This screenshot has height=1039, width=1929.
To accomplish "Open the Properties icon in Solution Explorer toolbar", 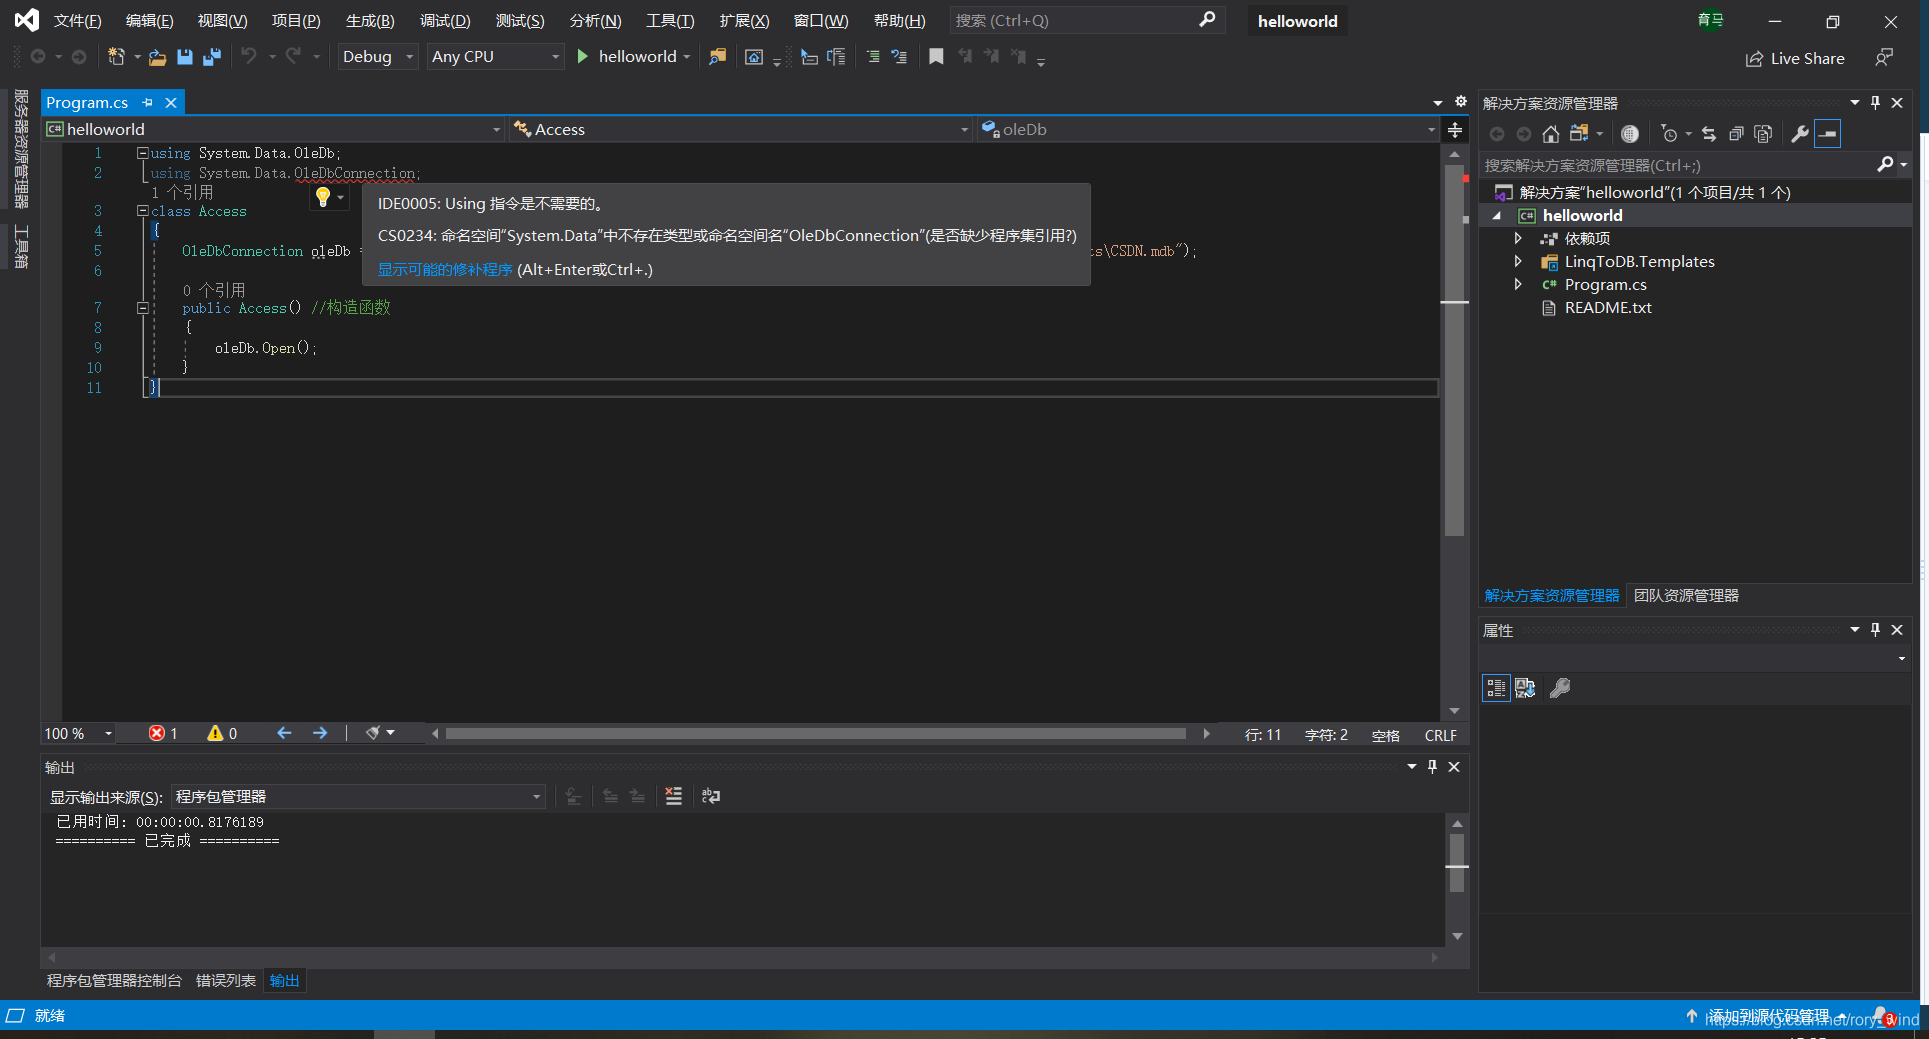I will [1798, 133].
